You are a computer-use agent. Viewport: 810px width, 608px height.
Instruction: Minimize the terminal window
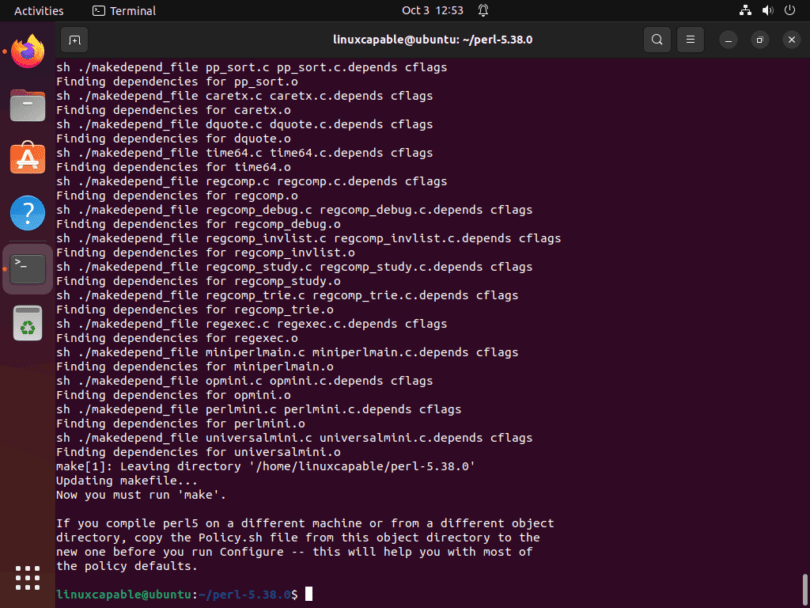click(728, 40)
